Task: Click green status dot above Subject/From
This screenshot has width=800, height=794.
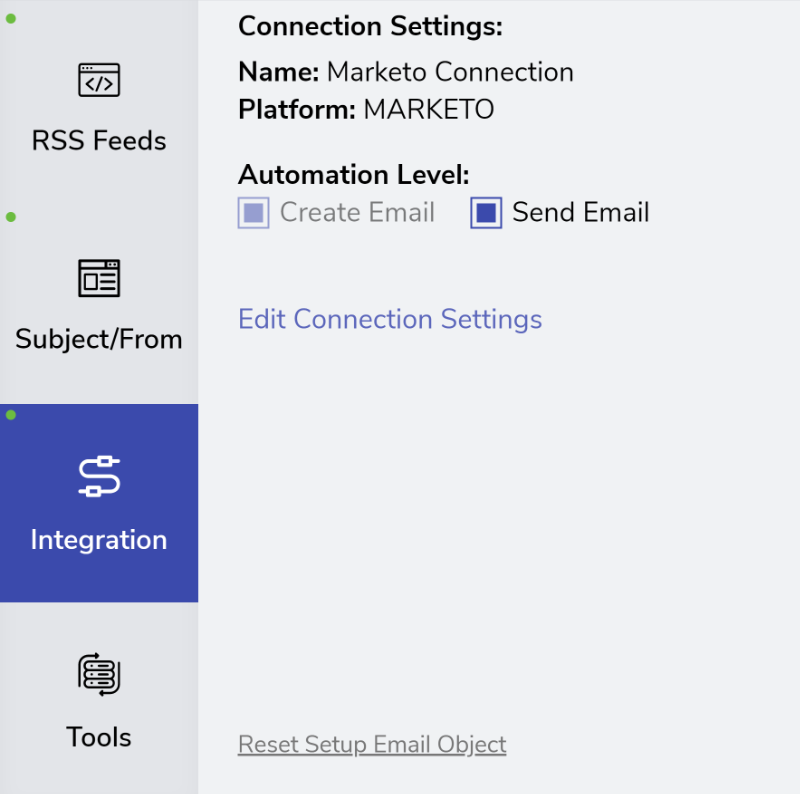Action: point(11,217)
